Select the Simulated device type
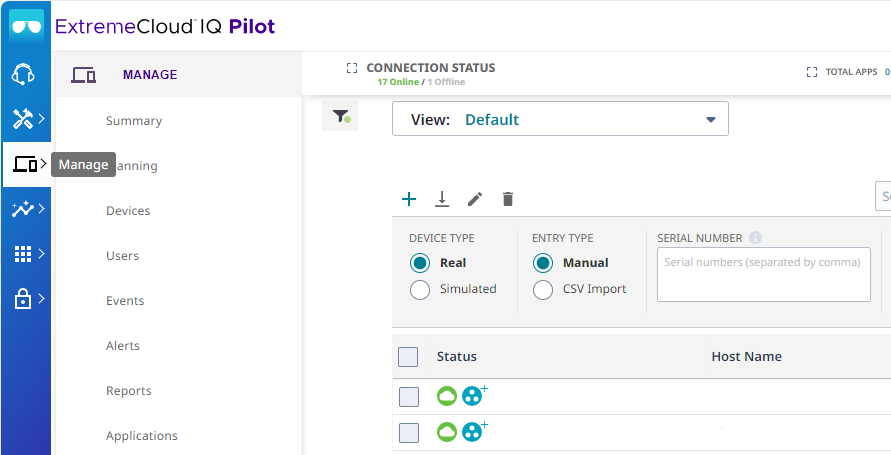Viewport: 891px width, 455px height. point(420,289)
